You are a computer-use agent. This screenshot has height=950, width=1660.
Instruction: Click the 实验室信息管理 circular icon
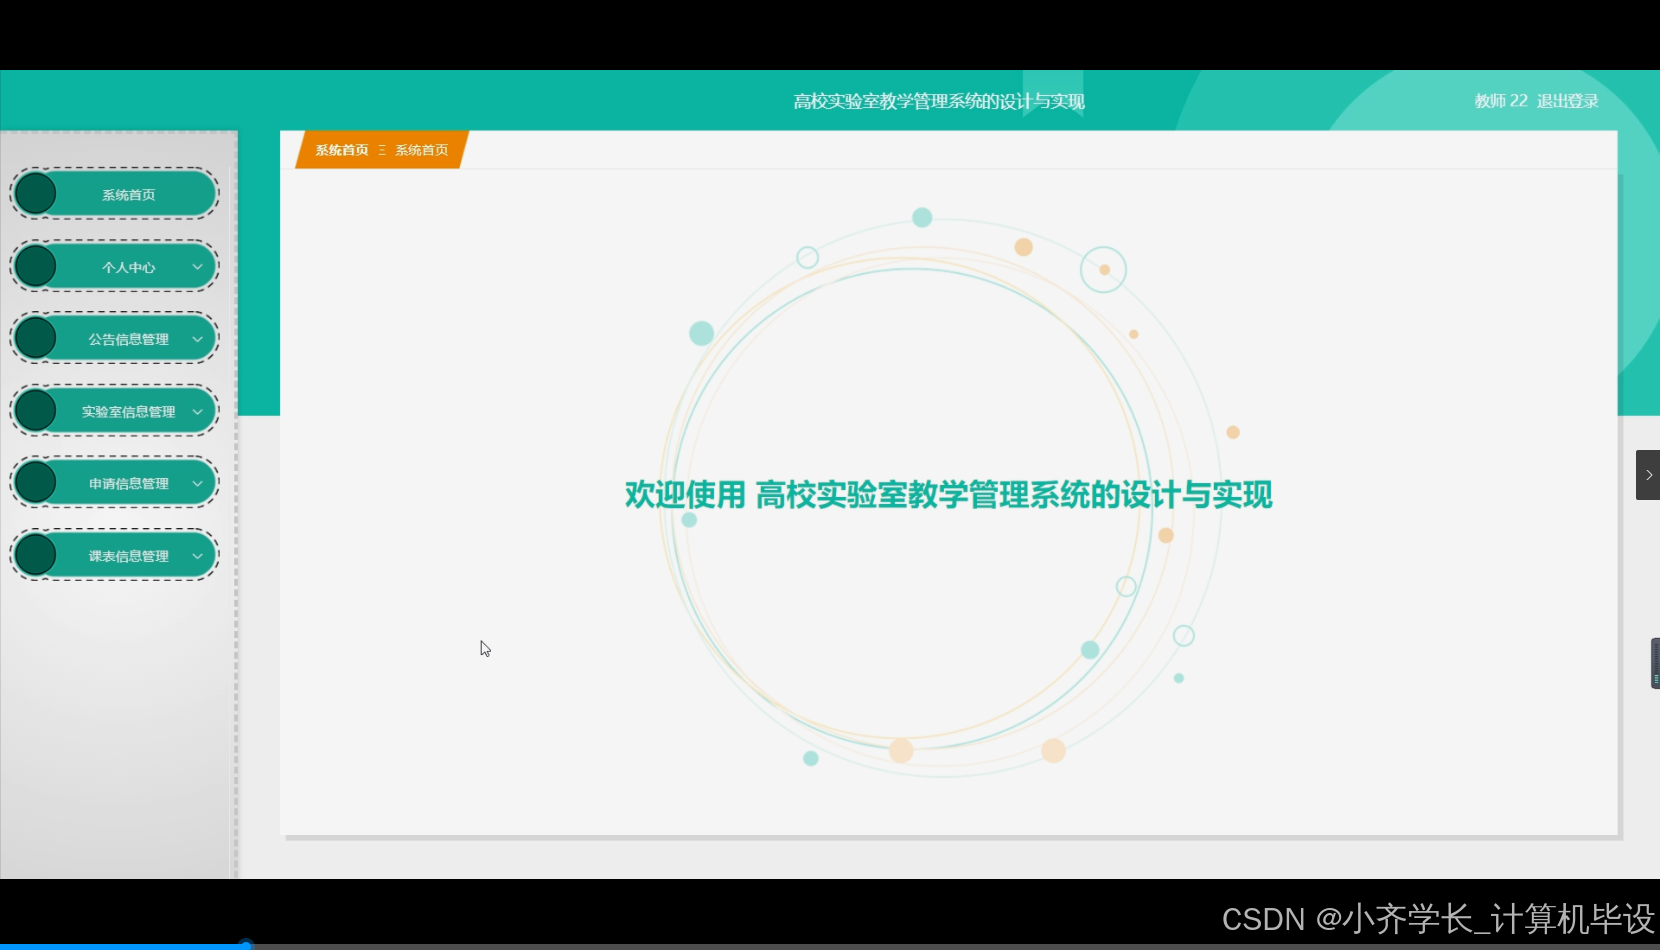(36, 410)
